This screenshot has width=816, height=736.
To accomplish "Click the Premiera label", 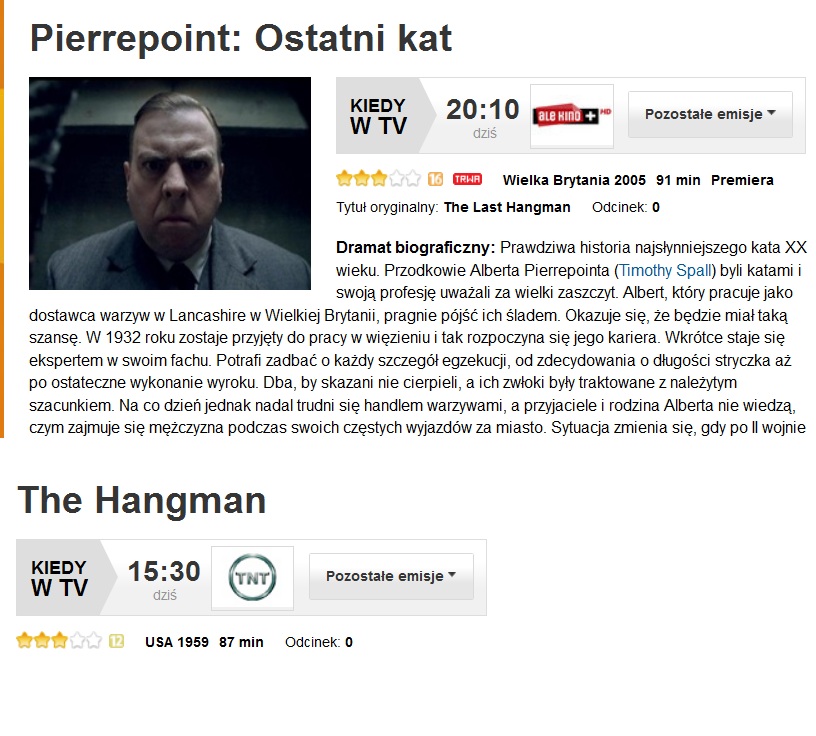I will tap(742, 180).
